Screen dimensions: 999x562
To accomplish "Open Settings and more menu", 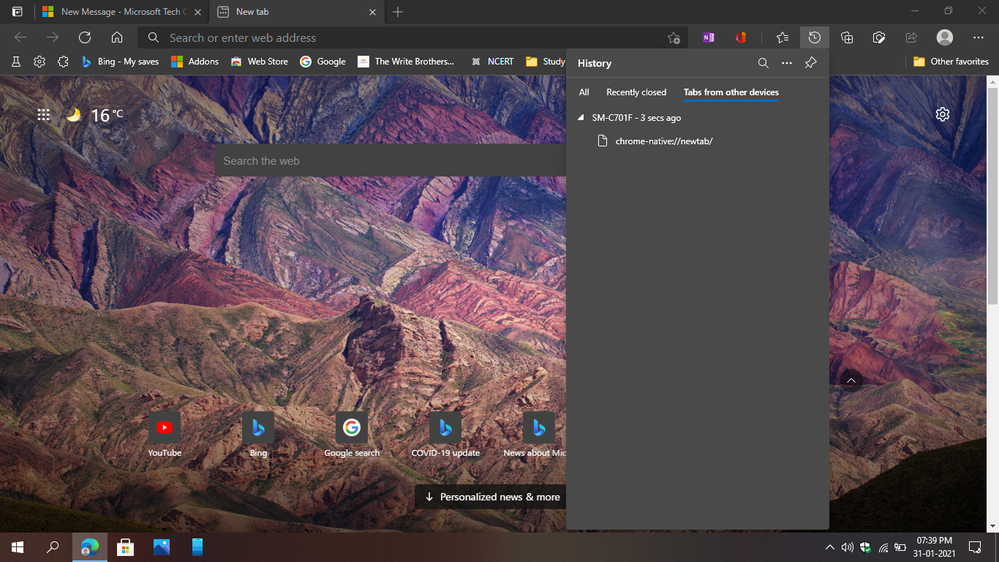I will tap(978, 38).
